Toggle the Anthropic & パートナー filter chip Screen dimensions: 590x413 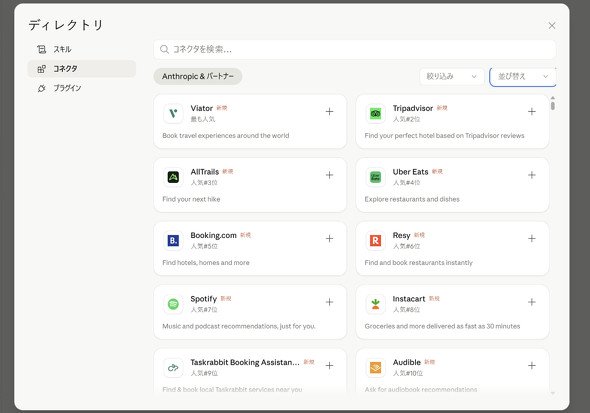pyautogui.click(x=198, y=76)
